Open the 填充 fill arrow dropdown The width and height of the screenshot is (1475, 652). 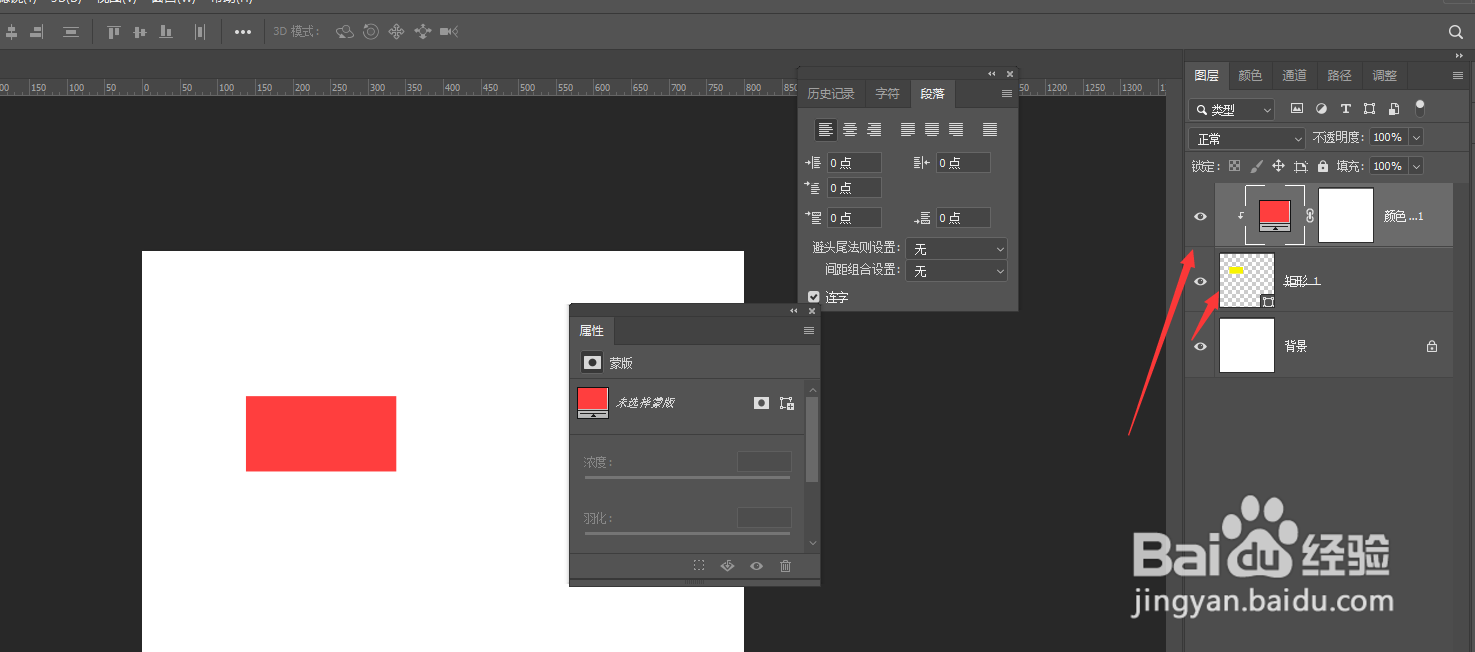[1415, 166]
